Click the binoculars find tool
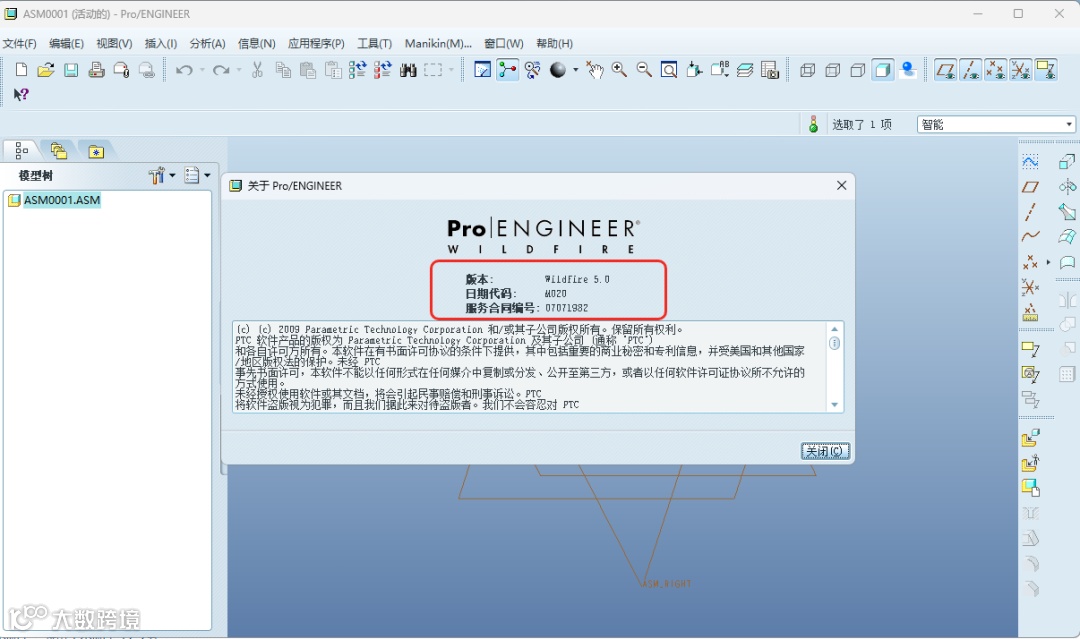The image size is (1080, 639). click(408, 70)
